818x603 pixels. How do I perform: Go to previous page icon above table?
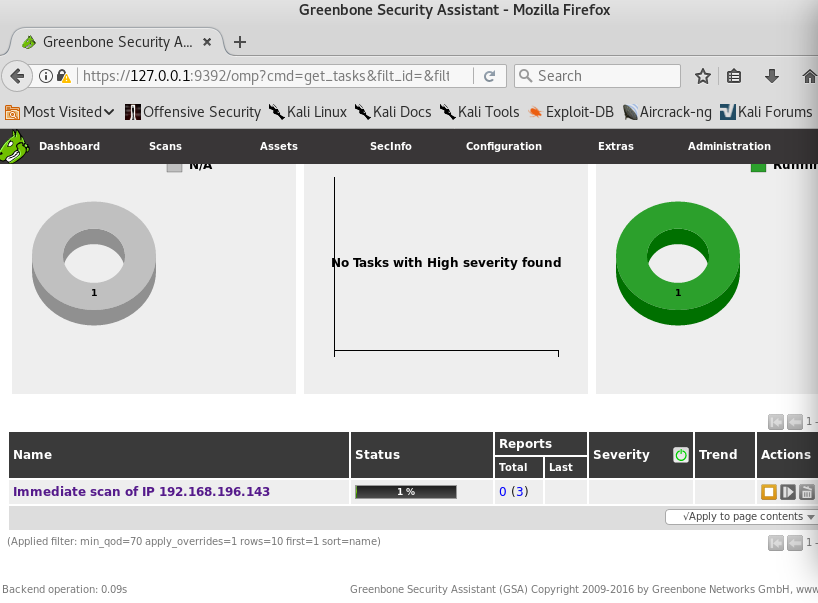point(795,421)
